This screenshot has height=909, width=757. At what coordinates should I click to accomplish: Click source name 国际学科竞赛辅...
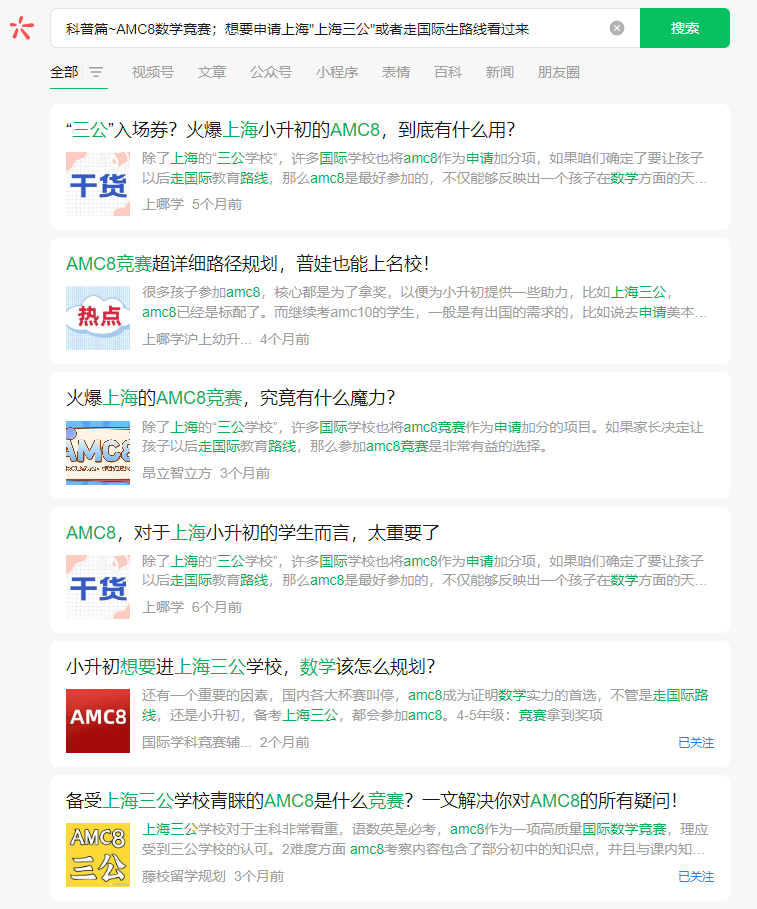click(196, 742)
